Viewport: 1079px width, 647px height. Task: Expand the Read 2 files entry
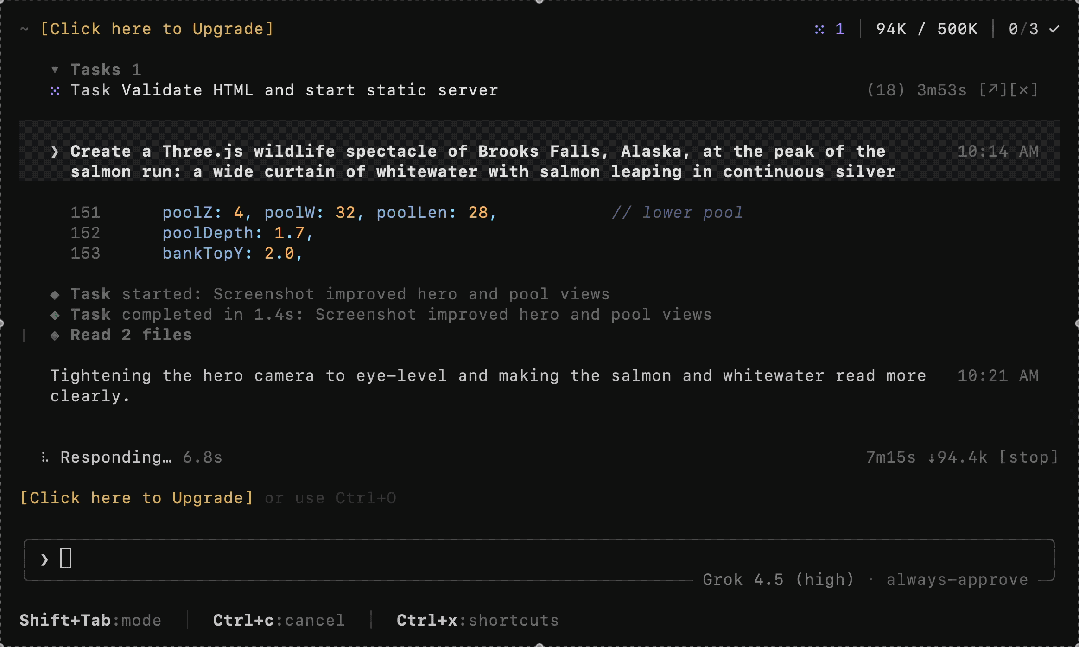click(131, 335)
